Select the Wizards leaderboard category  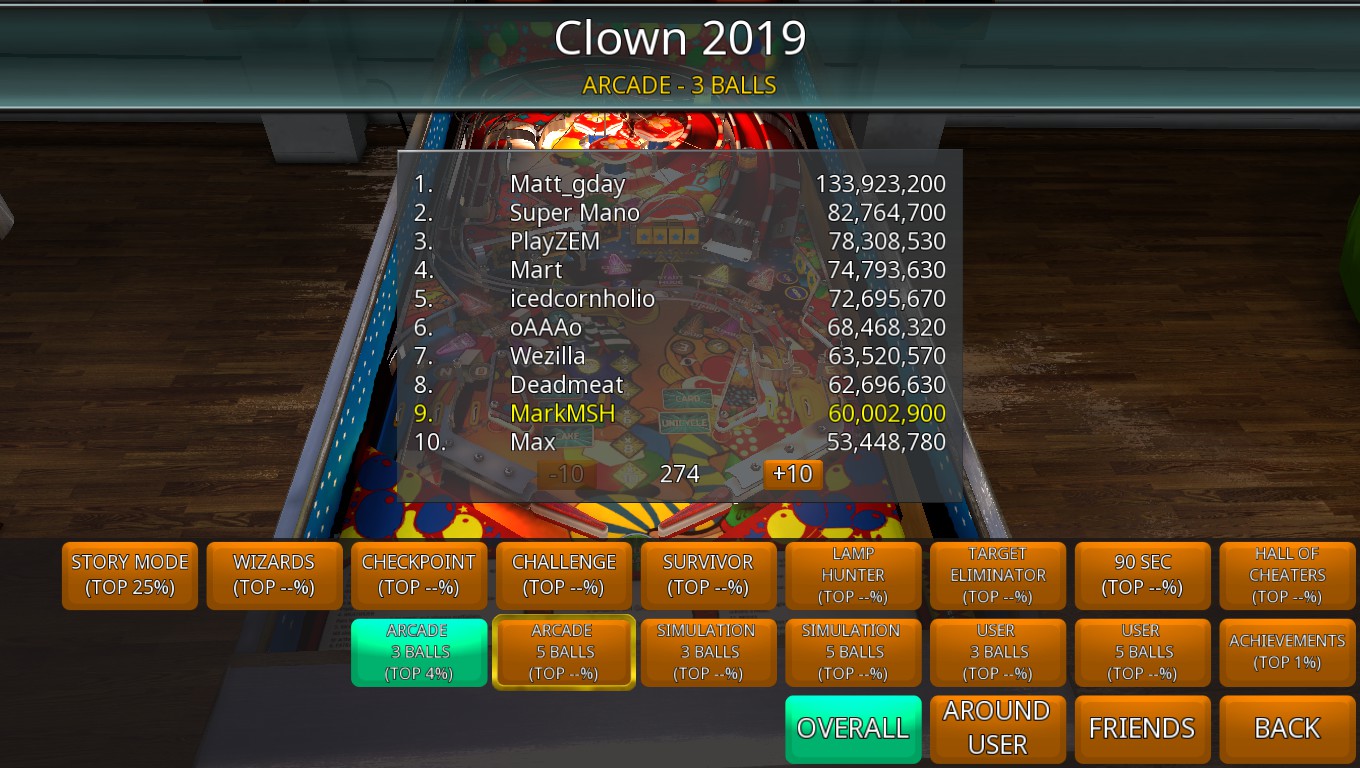(274, 575)
